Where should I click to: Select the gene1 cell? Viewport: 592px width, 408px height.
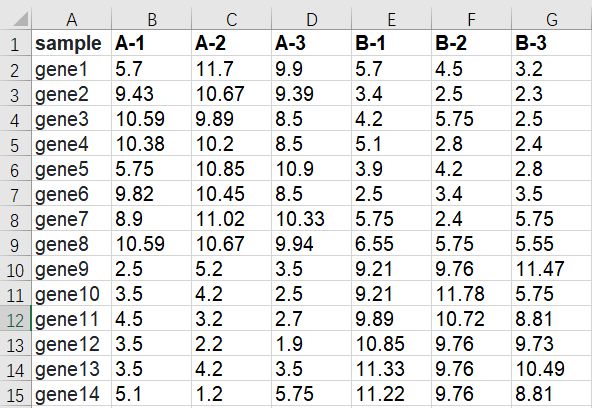click(72, 68)
